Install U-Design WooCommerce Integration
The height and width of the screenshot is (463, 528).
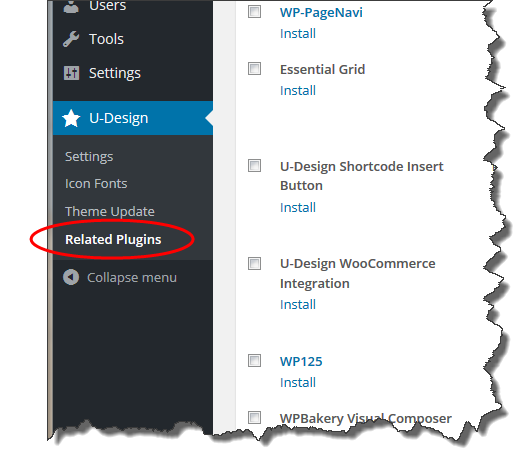pyautogui.click(x=298, y=305)
